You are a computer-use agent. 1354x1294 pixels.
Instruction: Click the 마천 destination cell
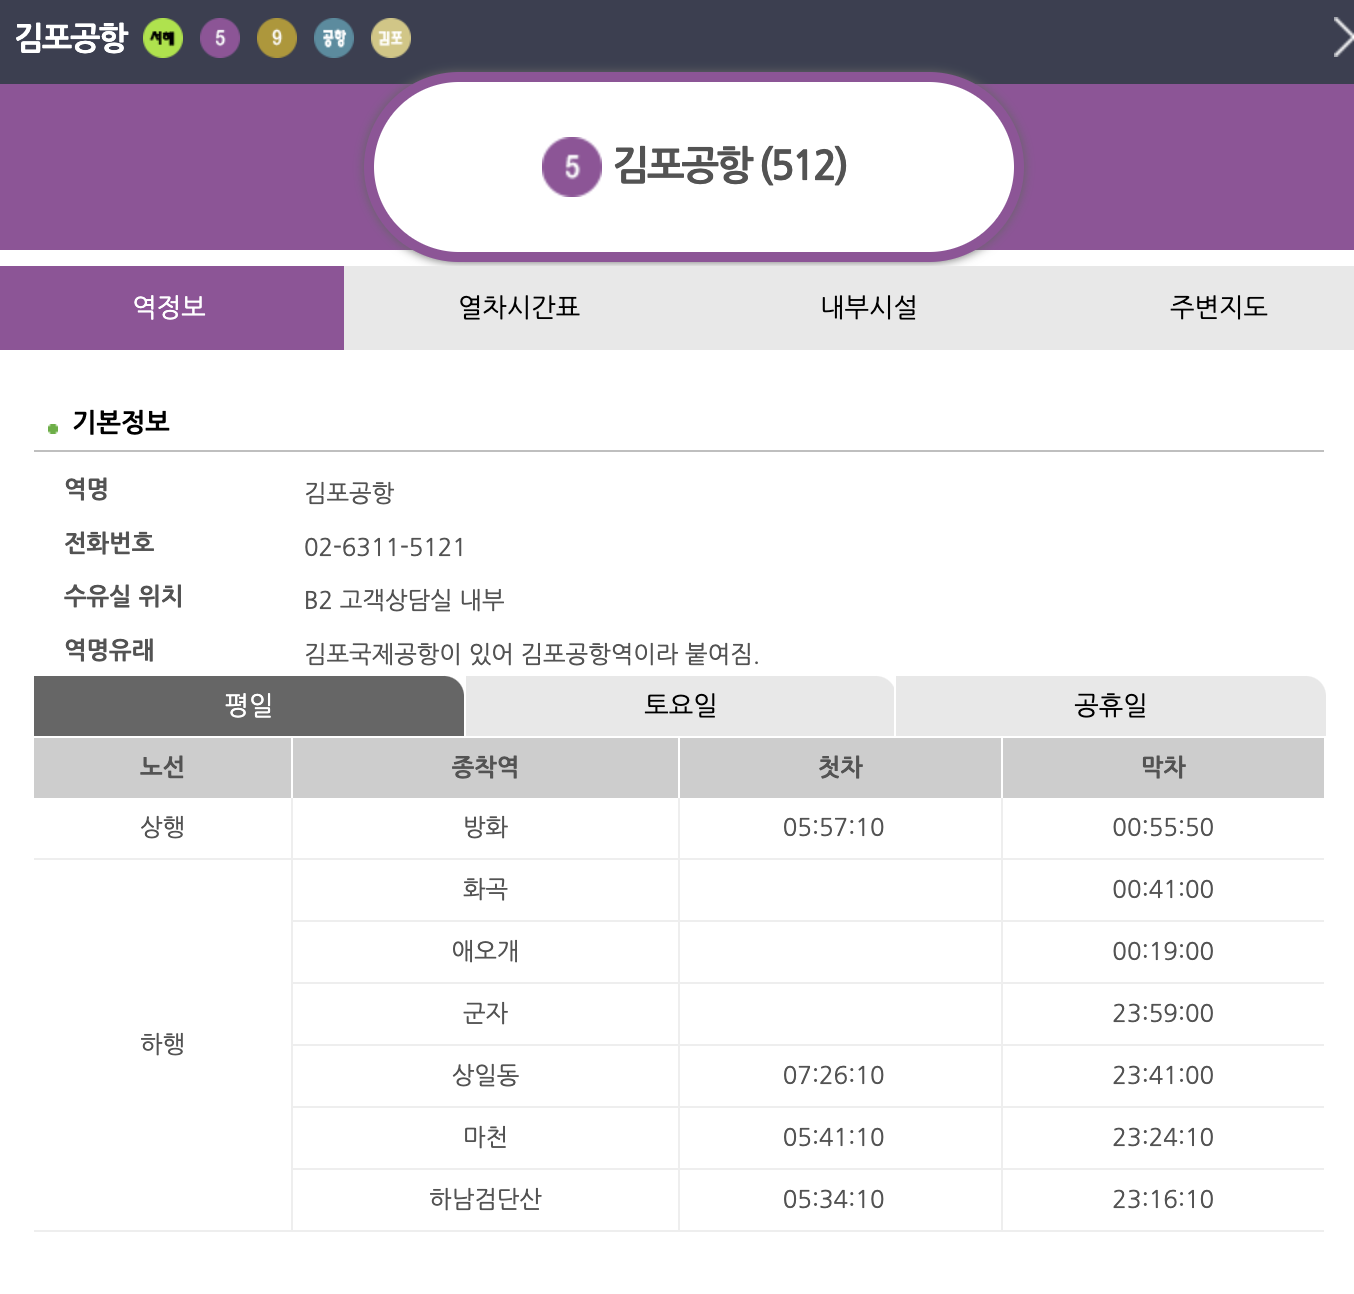click(485, 1138)
